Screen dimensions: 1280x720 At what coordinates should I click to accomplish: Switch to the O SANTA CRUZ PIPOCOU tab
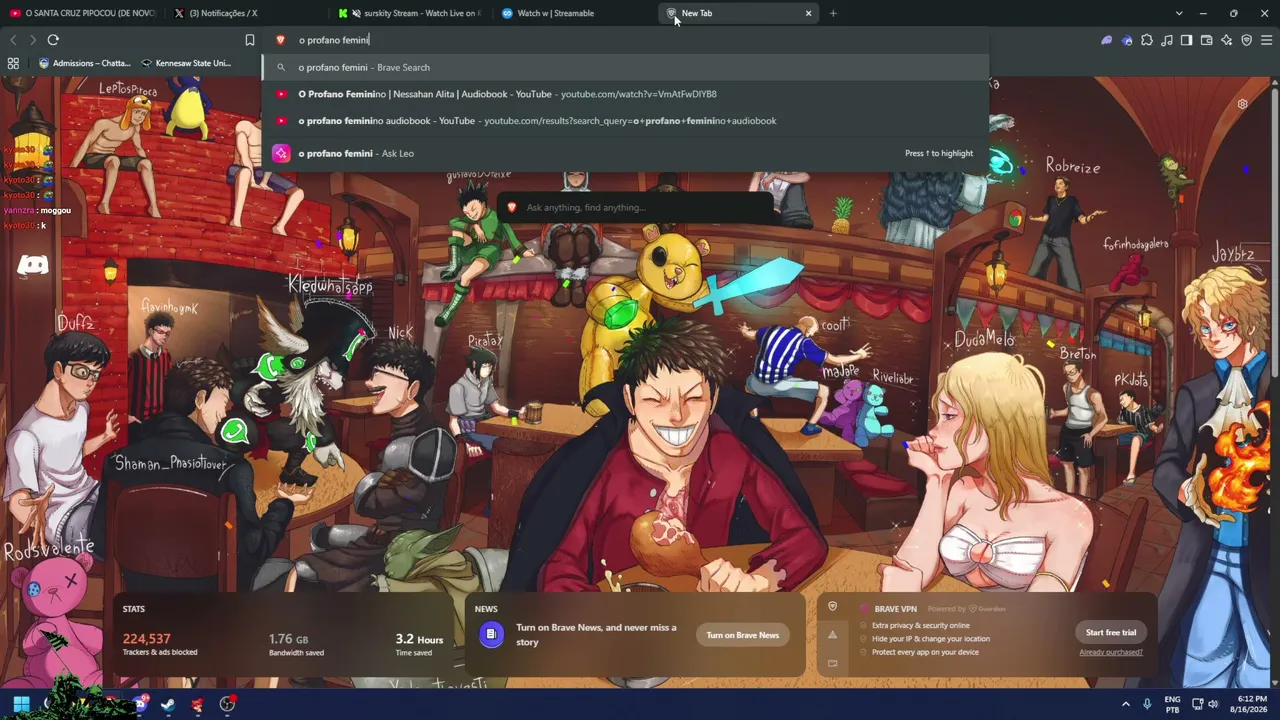tap(83, 13)
